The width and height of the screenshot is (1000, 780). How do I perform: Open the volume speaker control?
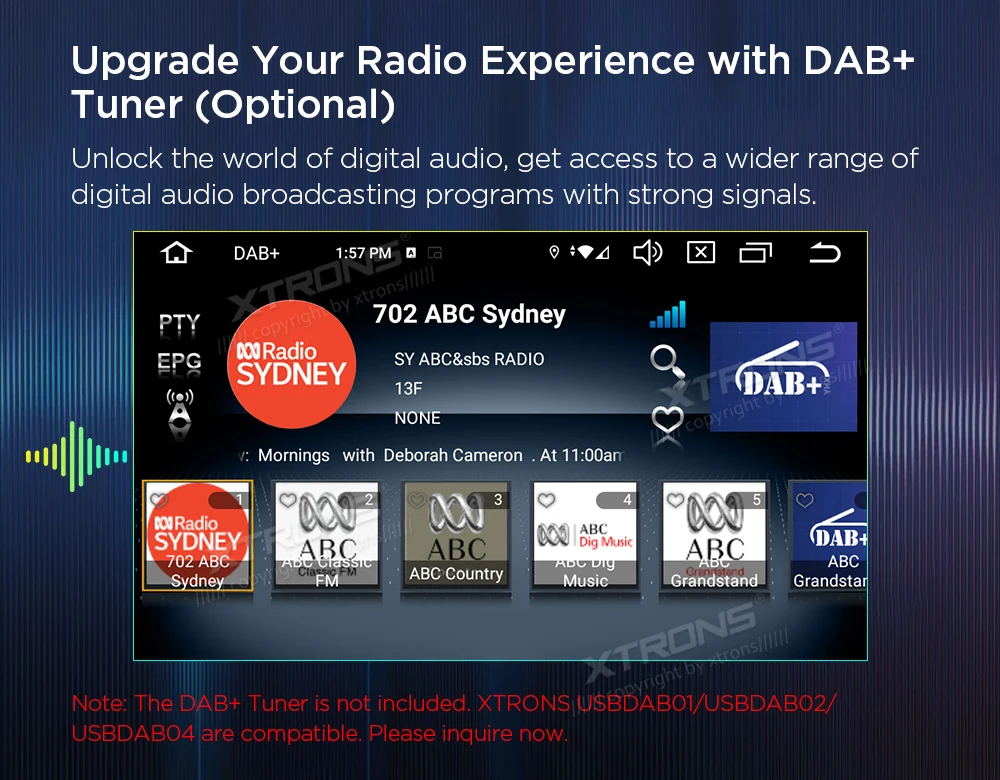click(x=647, y=253)
